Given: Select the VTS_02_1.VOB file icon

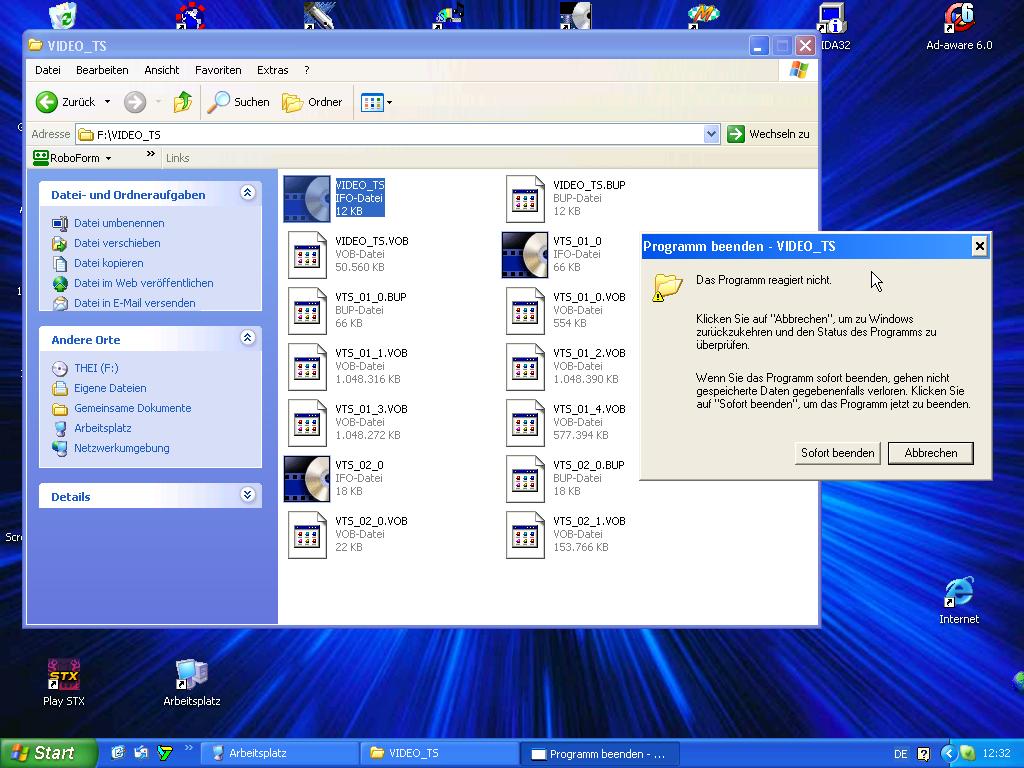Looking at the screenshot, I should click(525, 535).
